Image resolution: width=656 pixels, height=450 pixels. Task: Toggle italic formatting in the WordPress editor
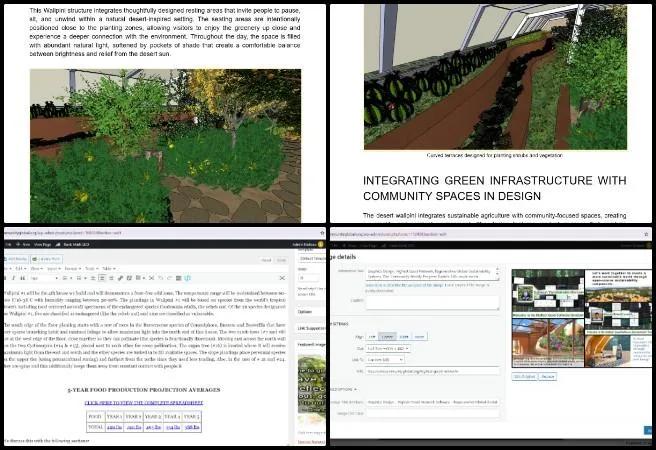[x=13, y=278]
